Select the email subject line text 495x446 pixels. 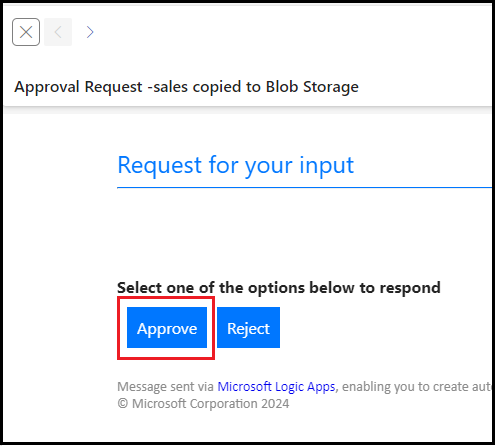pos(186,87)
